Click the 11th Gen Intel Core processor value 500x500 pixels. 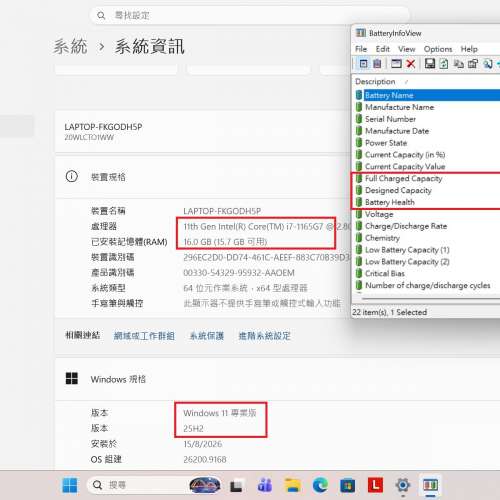coord(267,227)
